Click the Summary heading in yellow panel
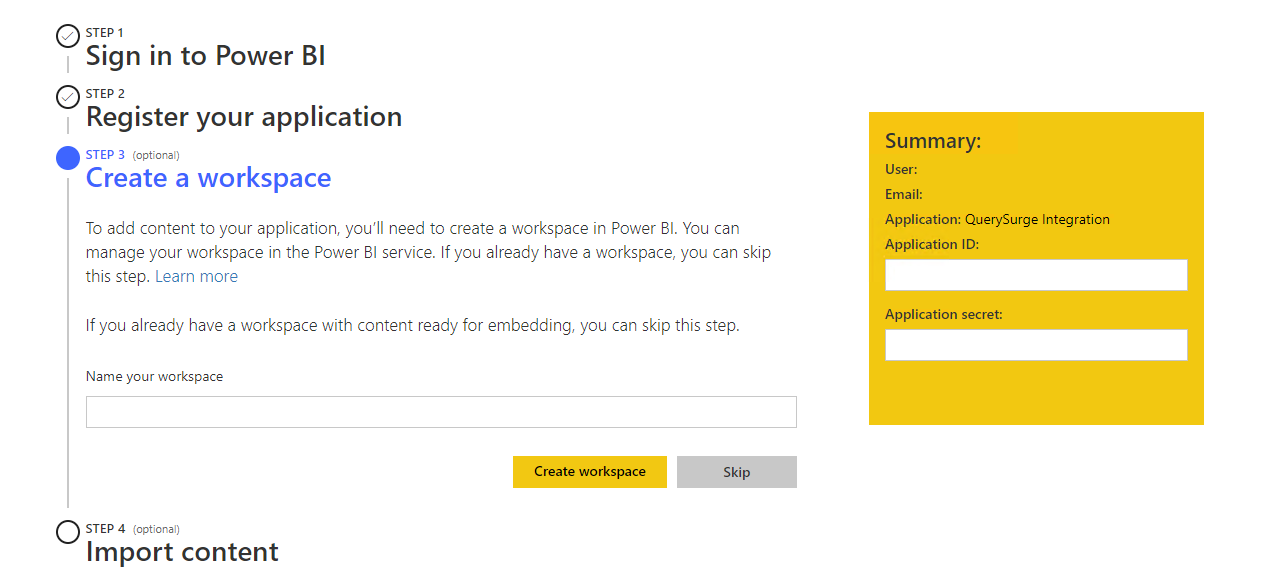Viewport: 1262px width, 577px height. pyautogui.click(x=932, y=141)
